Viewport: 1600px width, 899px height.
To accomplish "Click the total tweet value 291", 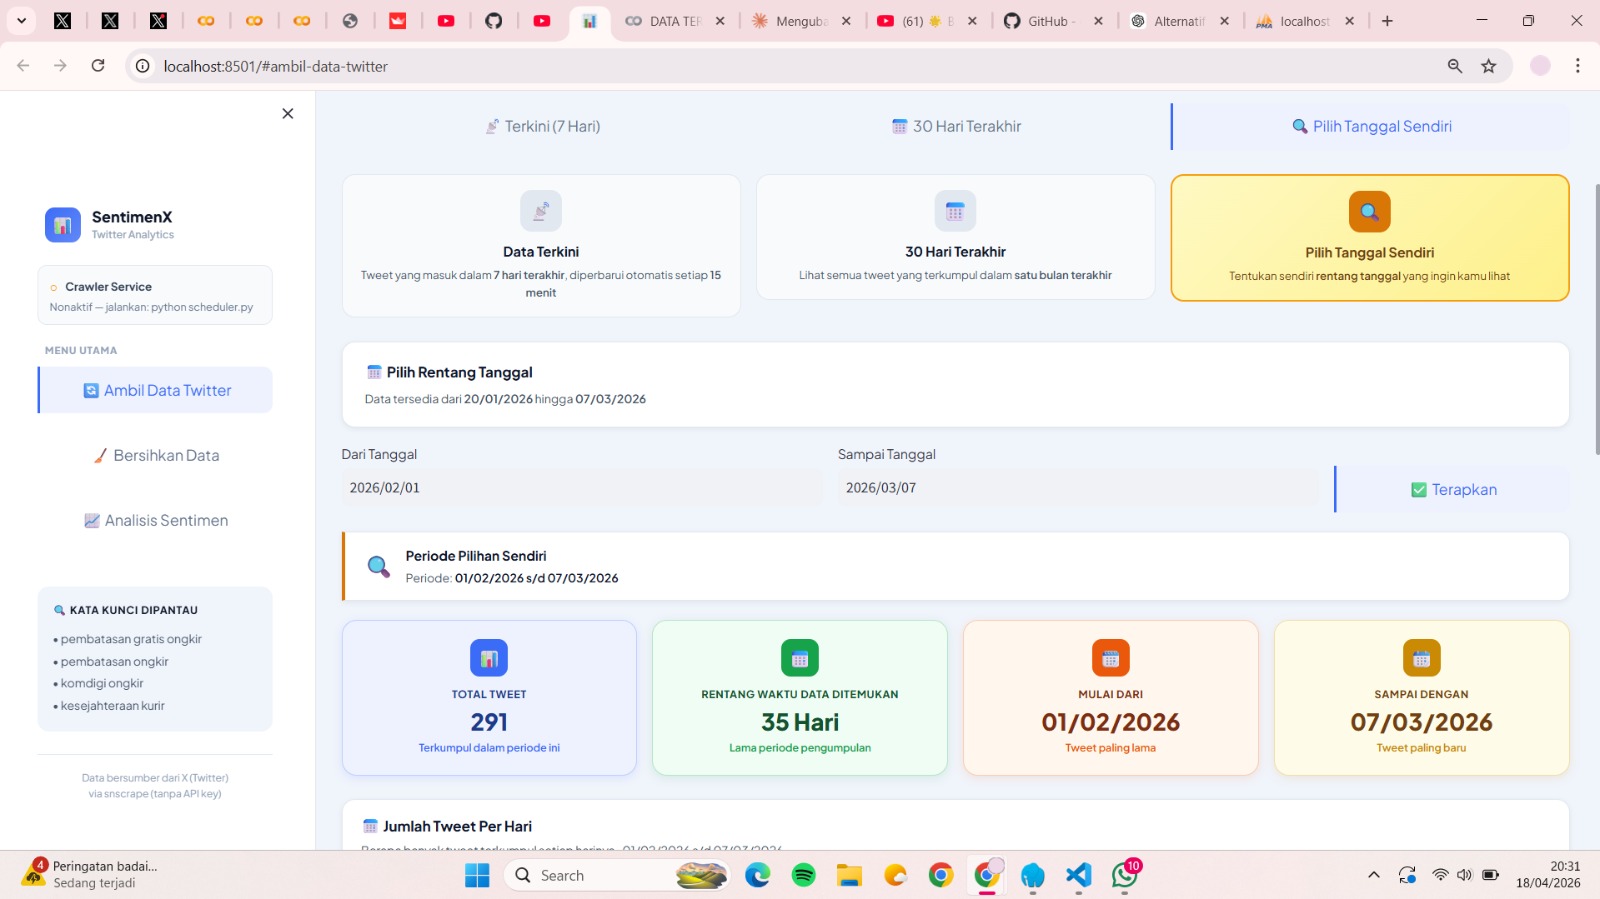I will coord(489,722).
